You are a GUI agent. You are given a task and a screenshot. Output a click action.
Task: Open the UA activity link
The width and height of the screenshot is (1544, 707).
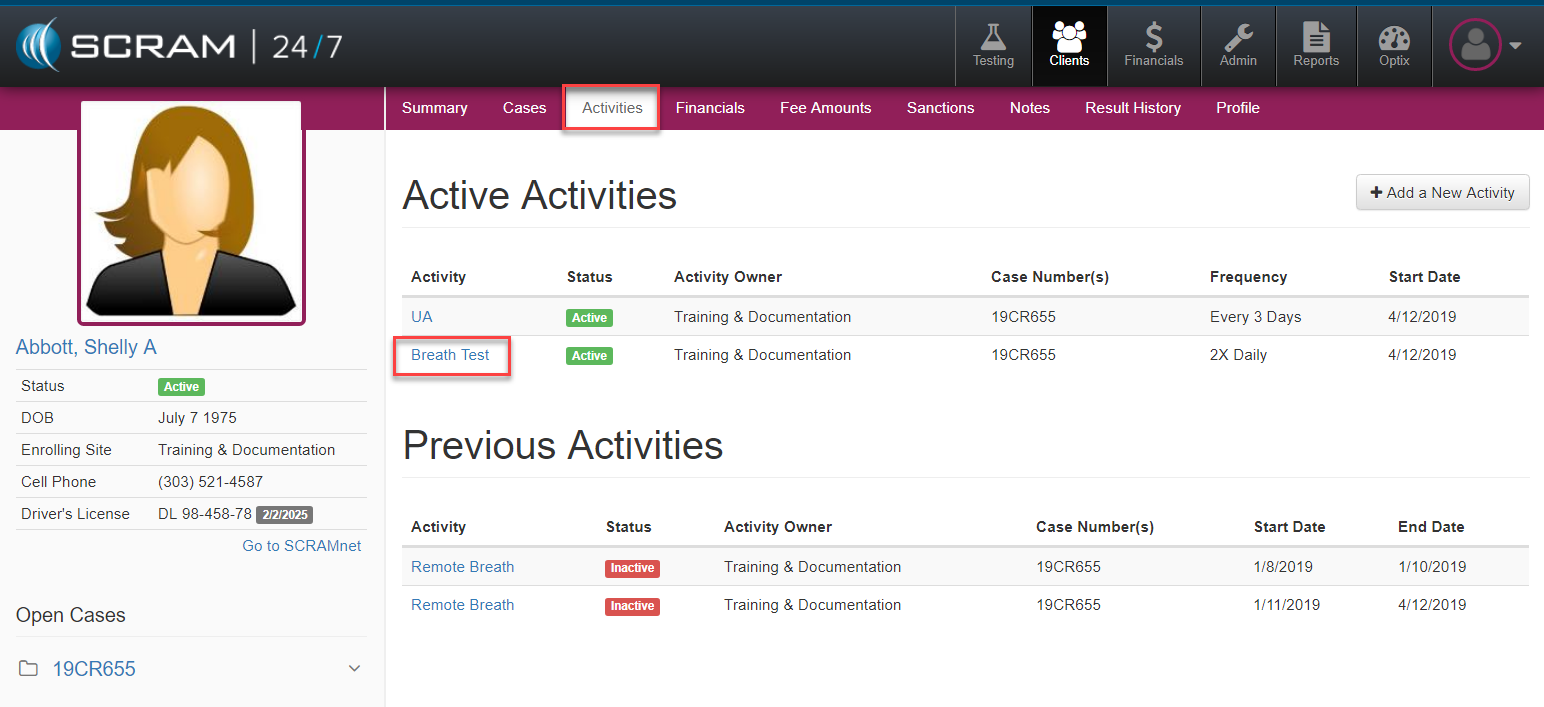click(421, 317)
